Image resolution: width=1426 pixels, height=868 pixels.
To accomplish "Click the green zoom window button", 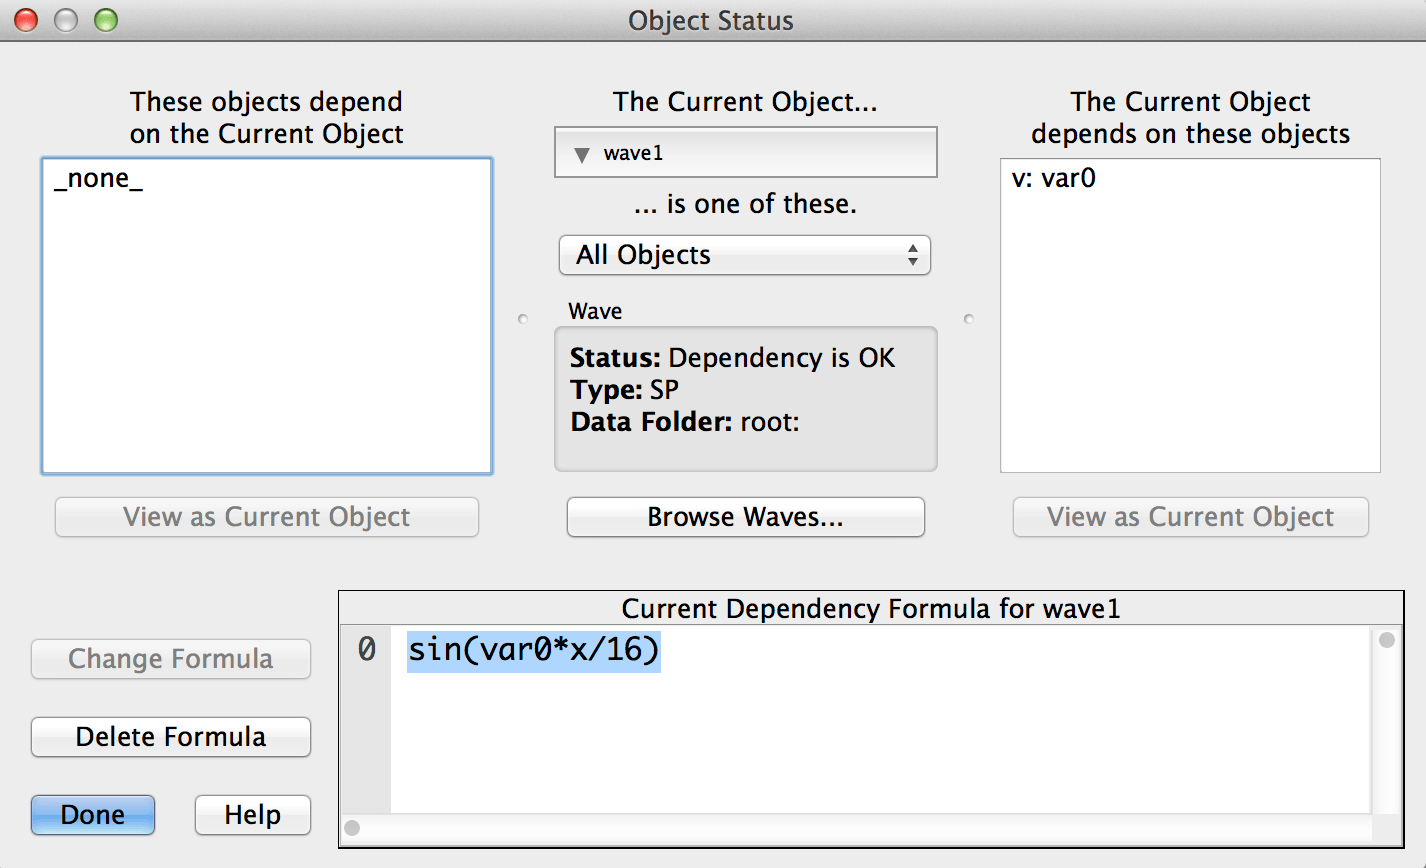I will click(x=105, y=20).
